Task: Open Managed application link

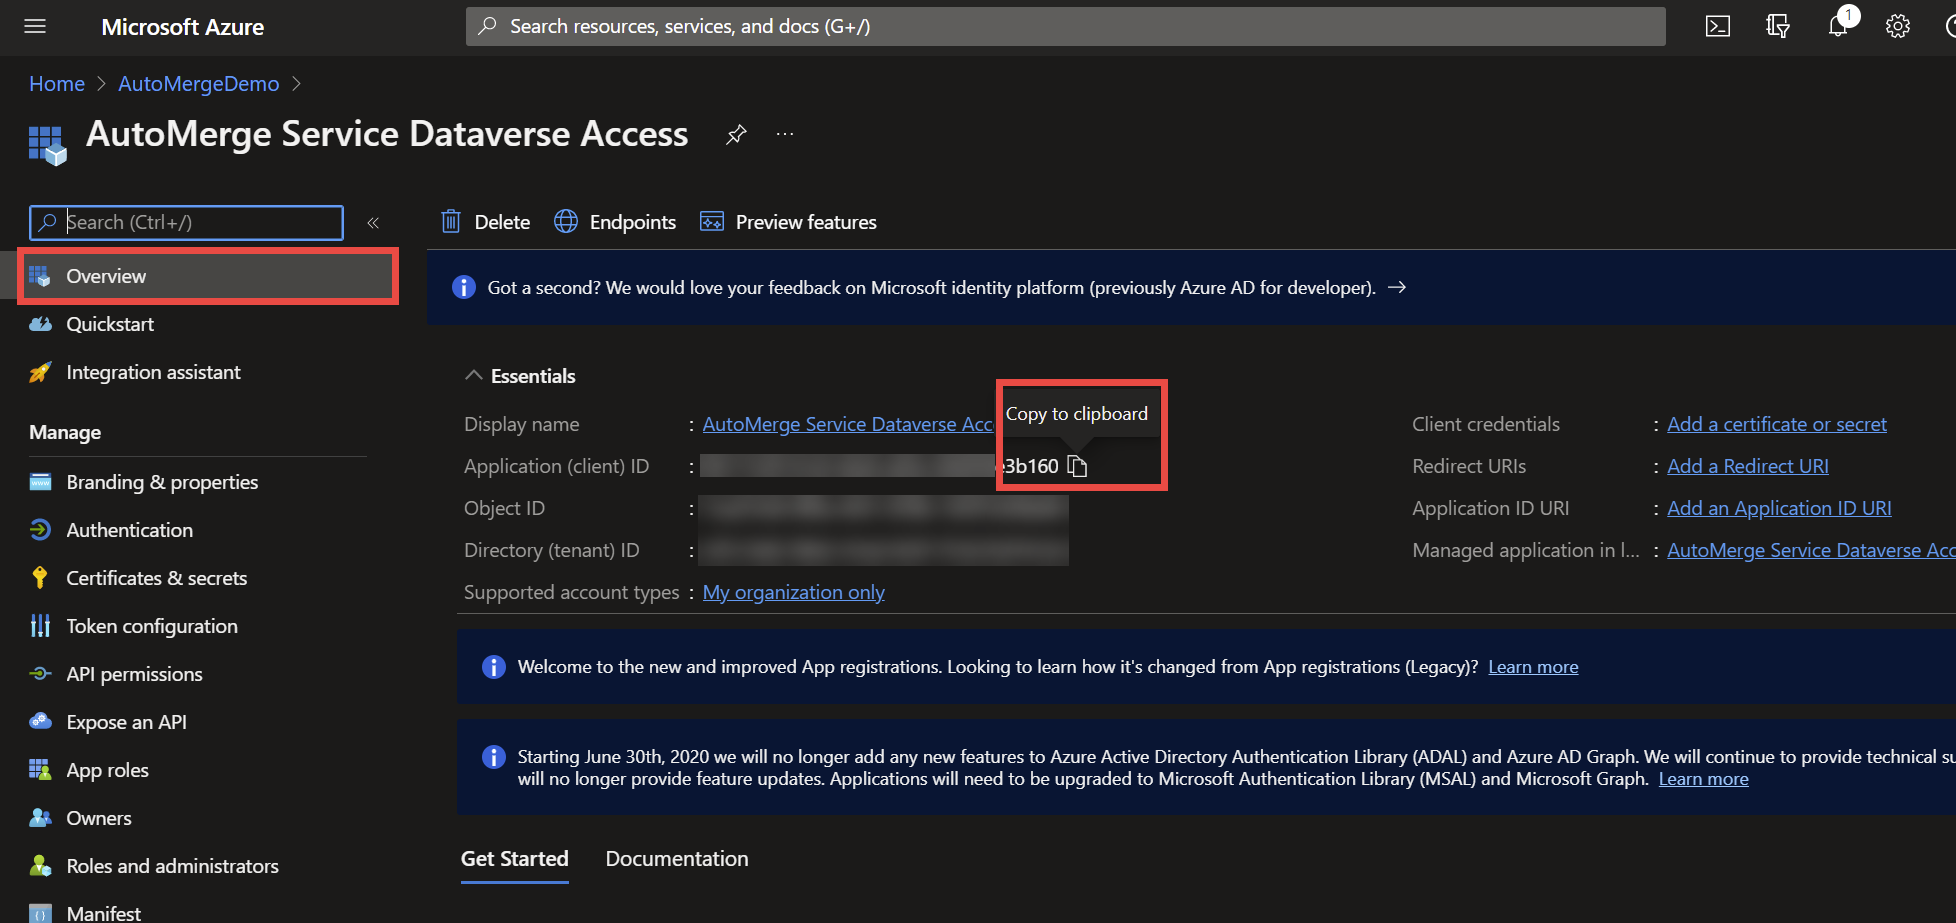Action: pos(1811,550)
